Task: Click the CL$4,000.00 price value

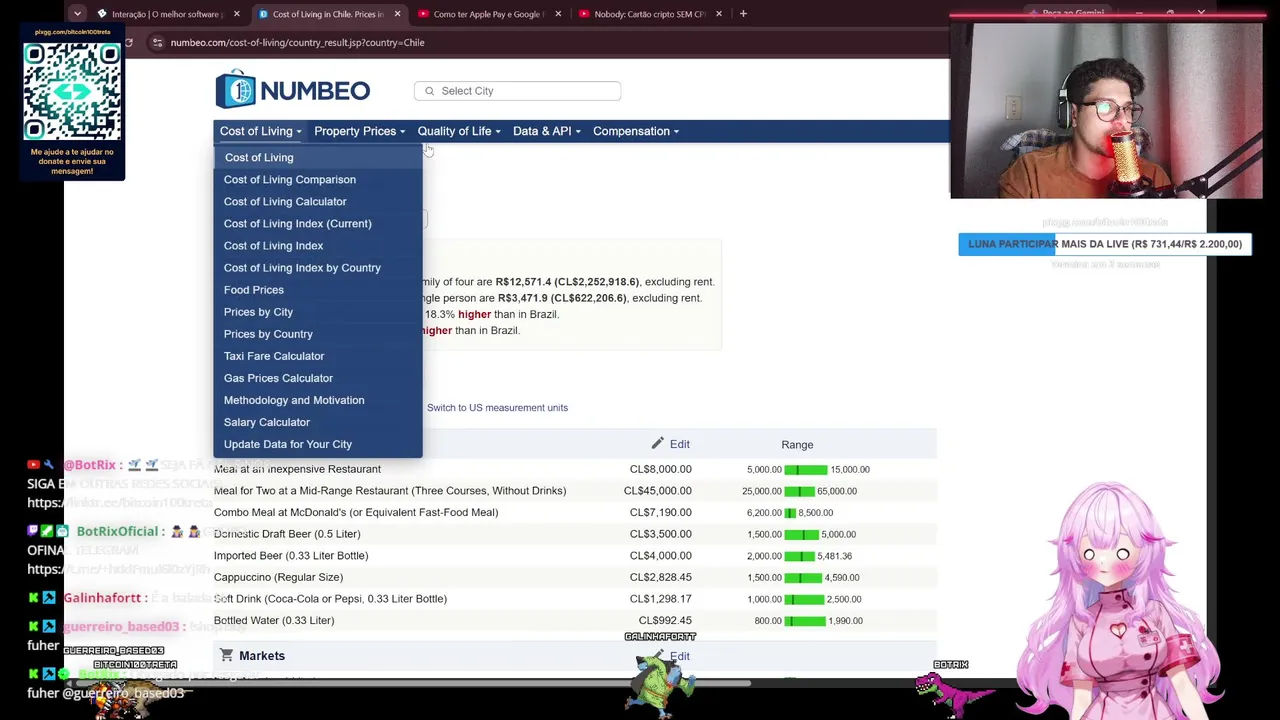Action: [660, 555]
